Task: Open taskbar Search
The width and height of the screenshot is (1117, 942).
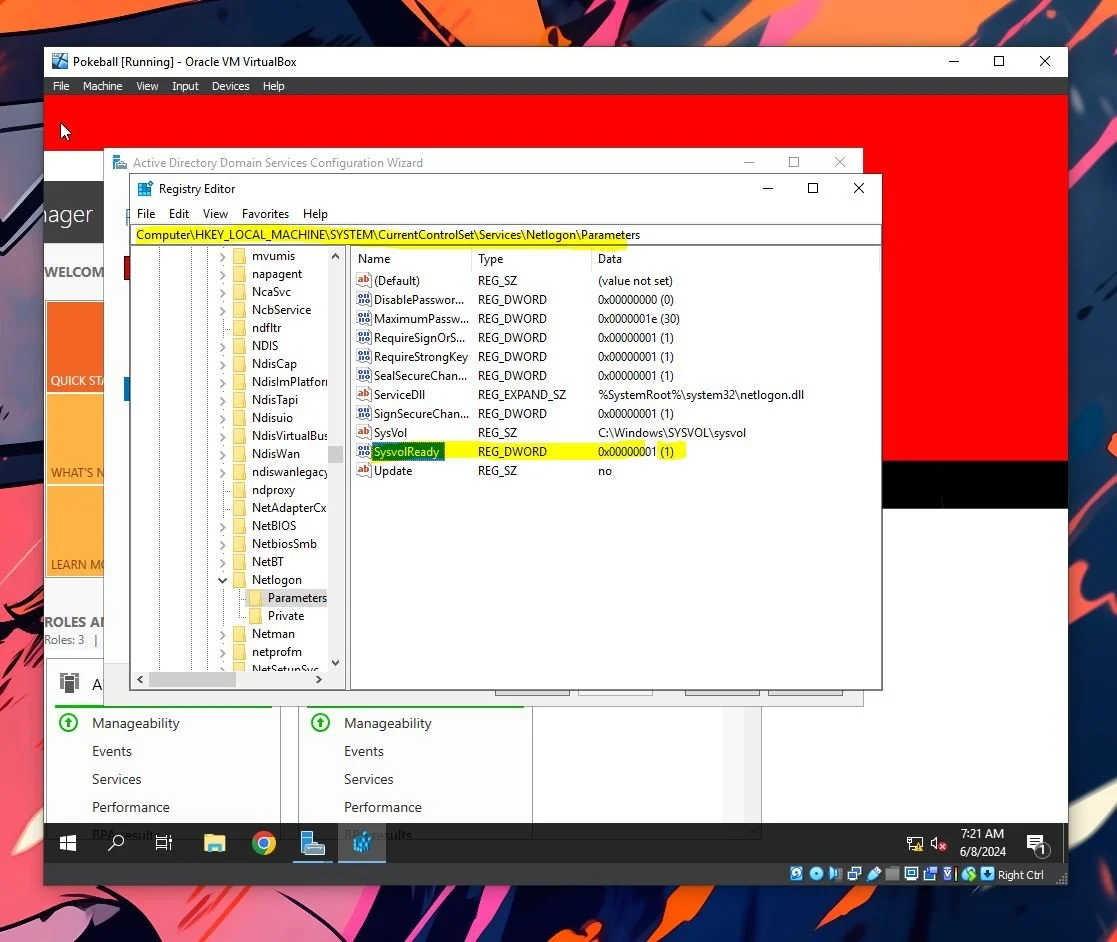Action: point(116,844)
